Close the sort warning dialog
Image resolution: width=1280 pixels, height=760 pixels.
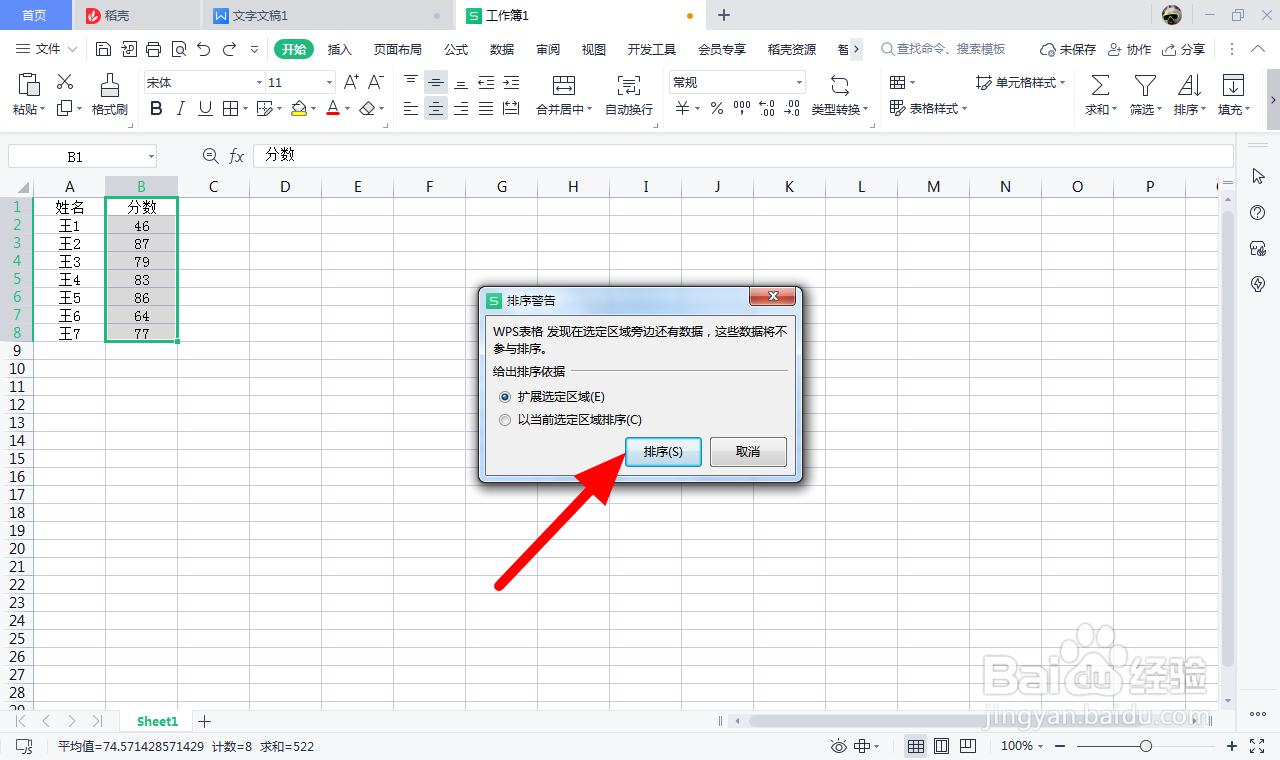(x=772, y=297)
